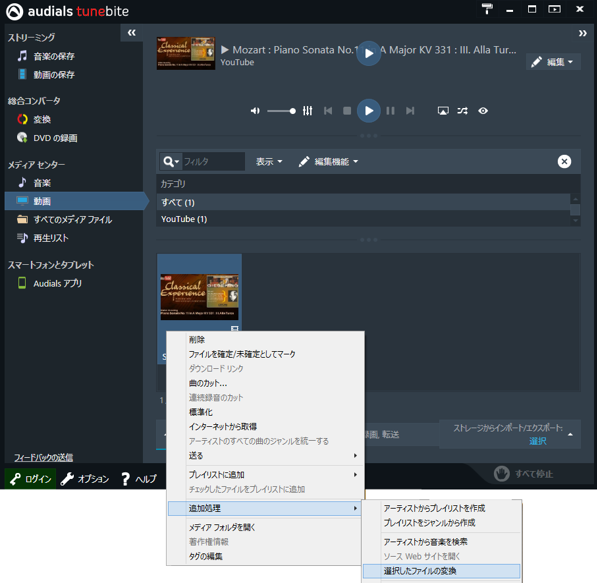597x586 pixels.
Task: Toggle the eye visualization icon
Action: [483, 111]
